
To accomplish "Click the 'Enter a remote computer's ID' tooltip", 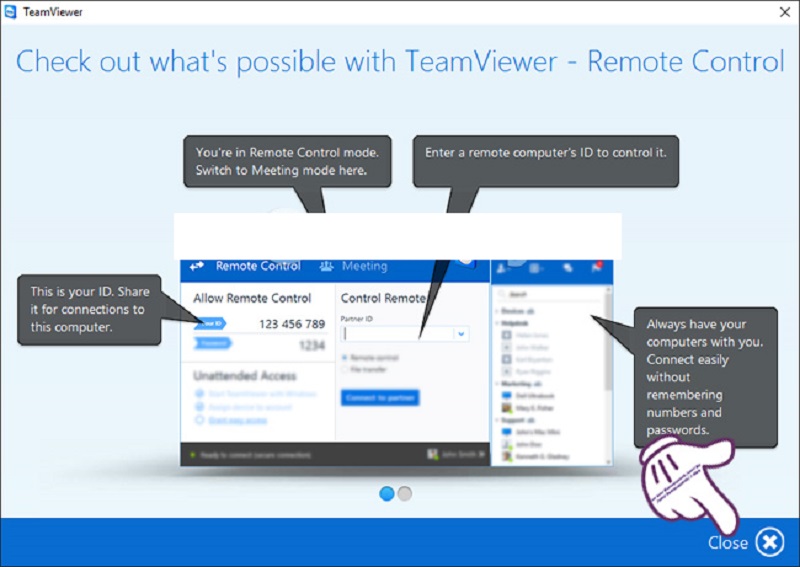I will (x=546, y=161).
